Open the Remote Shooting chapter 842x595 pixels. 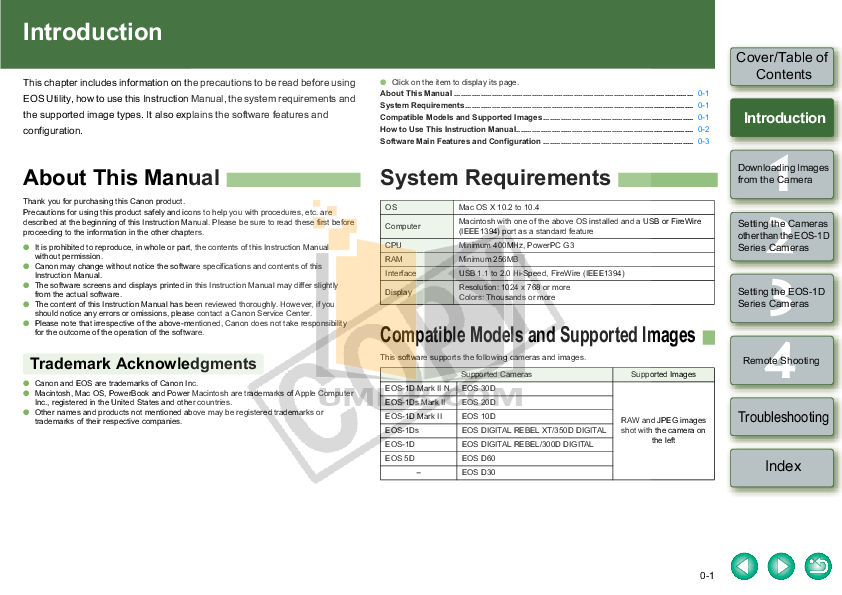point(779,360)
